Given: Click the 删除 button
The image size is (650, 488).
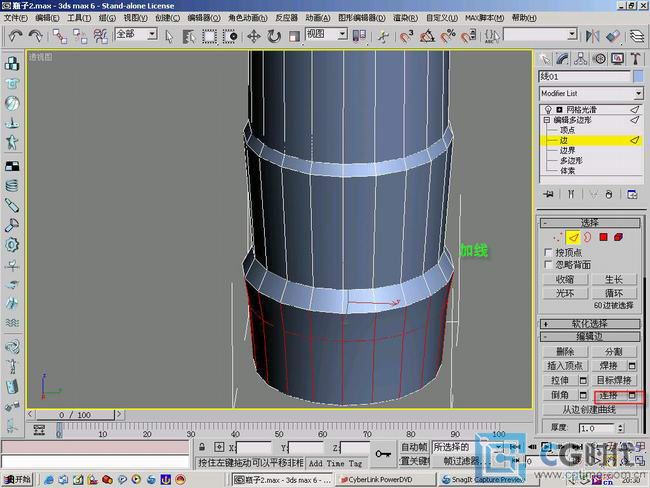Looking at the screenshot, I should pos(565,352).
